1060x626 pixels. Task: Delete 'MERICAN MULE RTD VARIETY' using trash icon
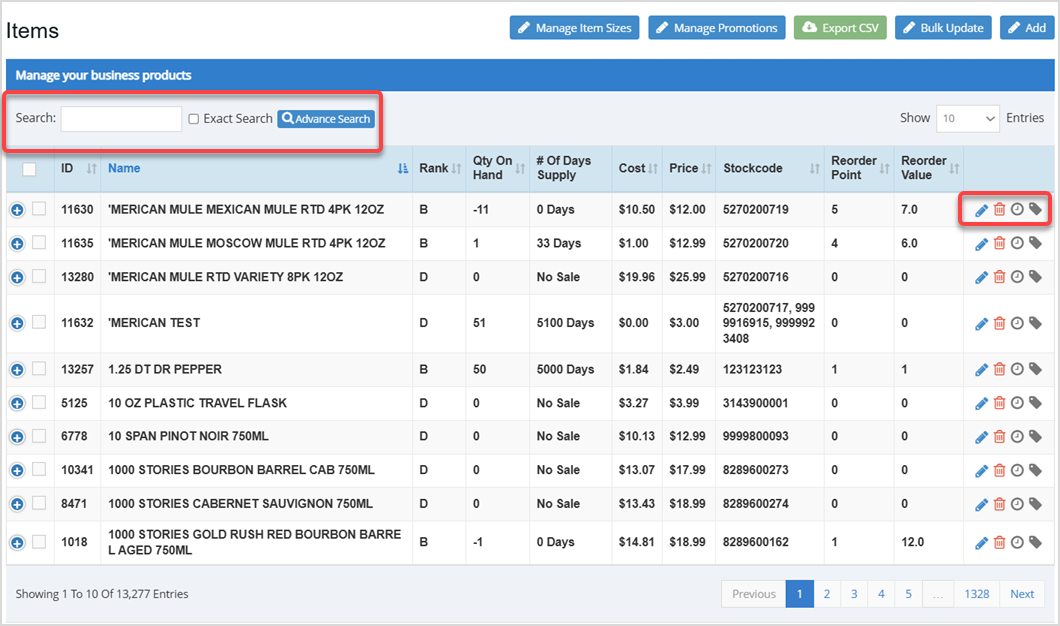pos(999,277)
